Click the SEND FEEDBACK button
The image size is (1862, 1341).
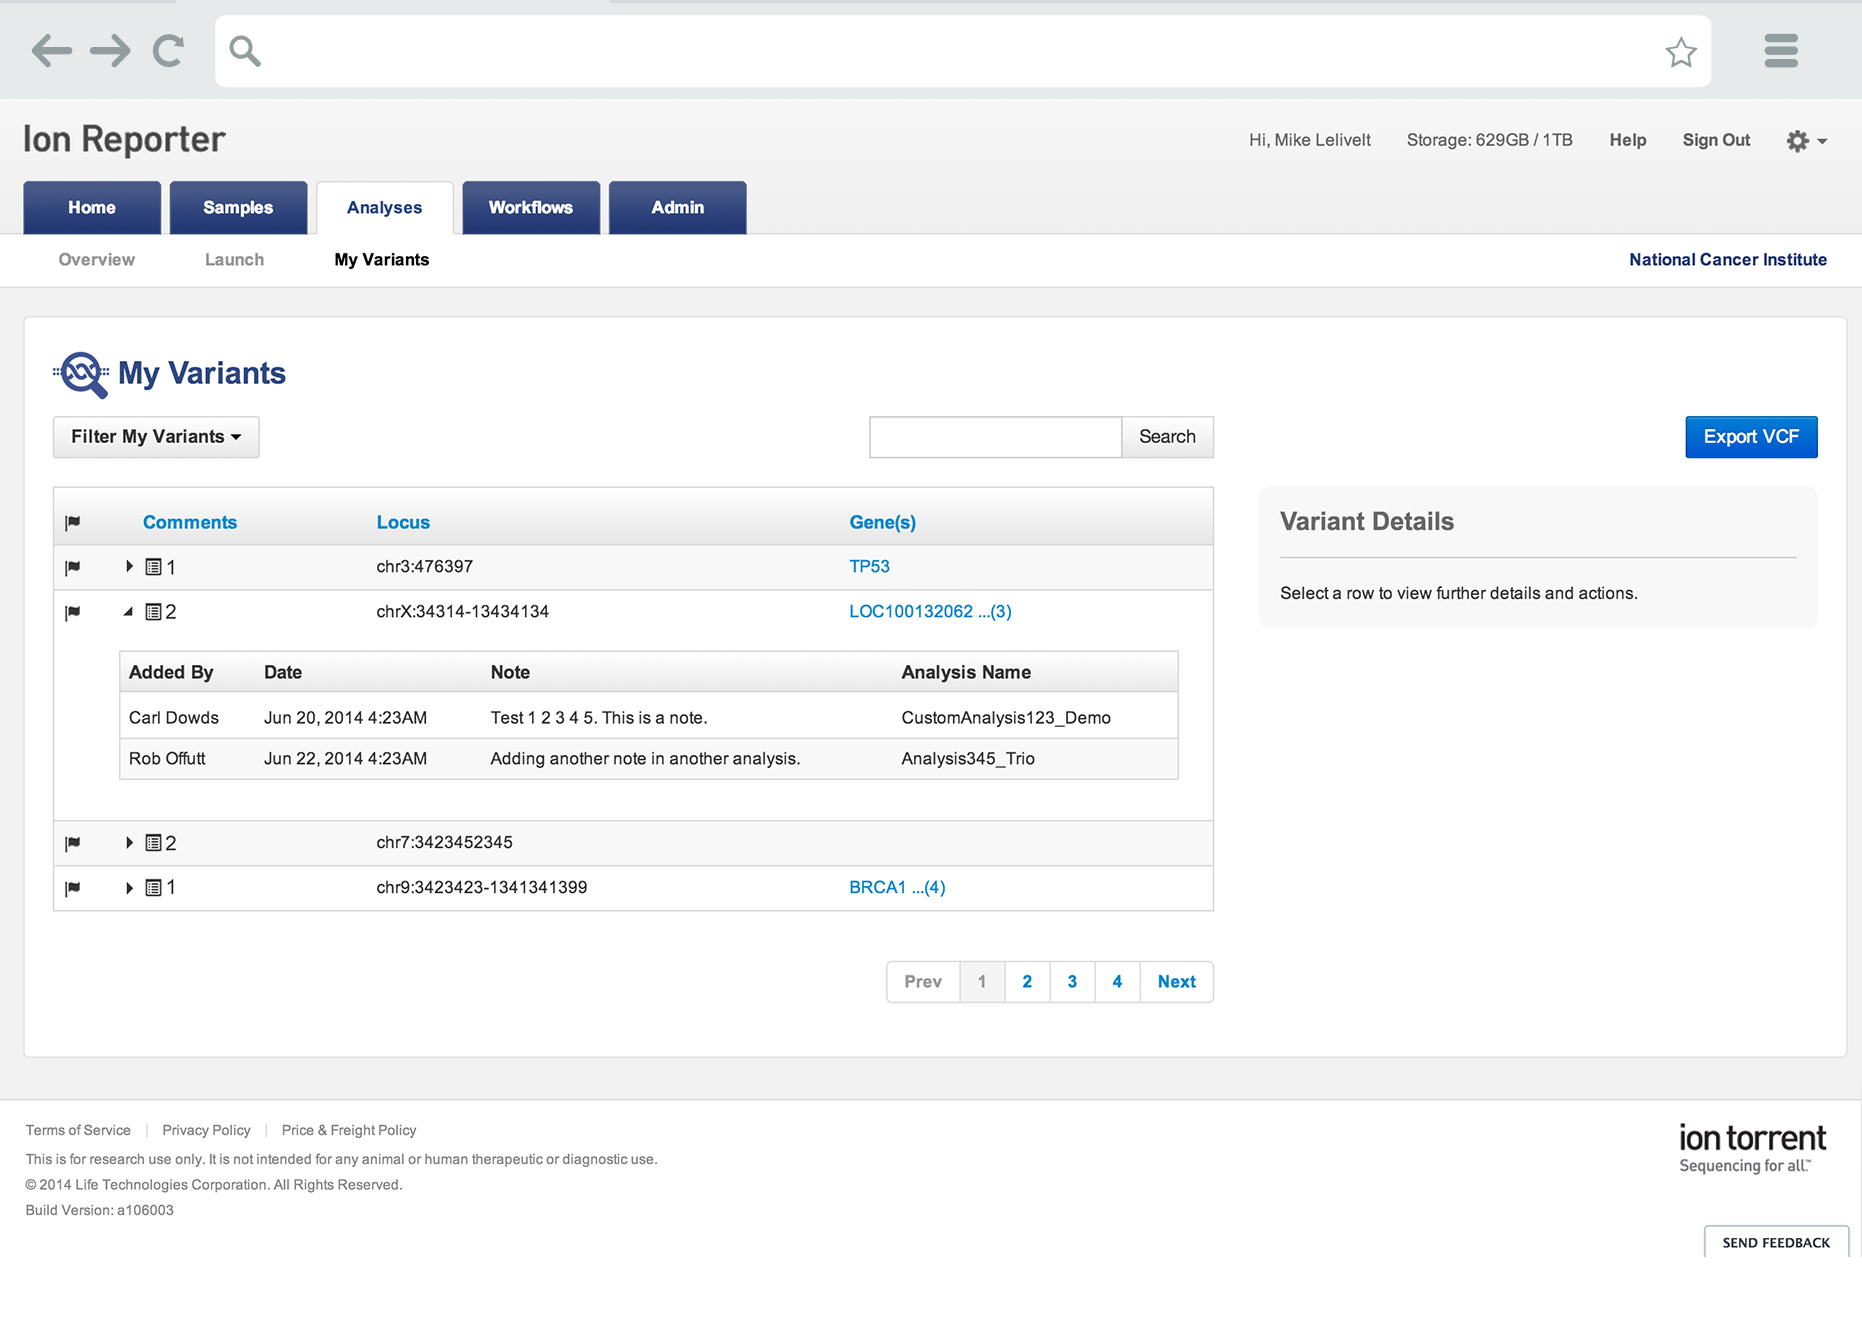pyautogui.click(x=1776, y=1242)
